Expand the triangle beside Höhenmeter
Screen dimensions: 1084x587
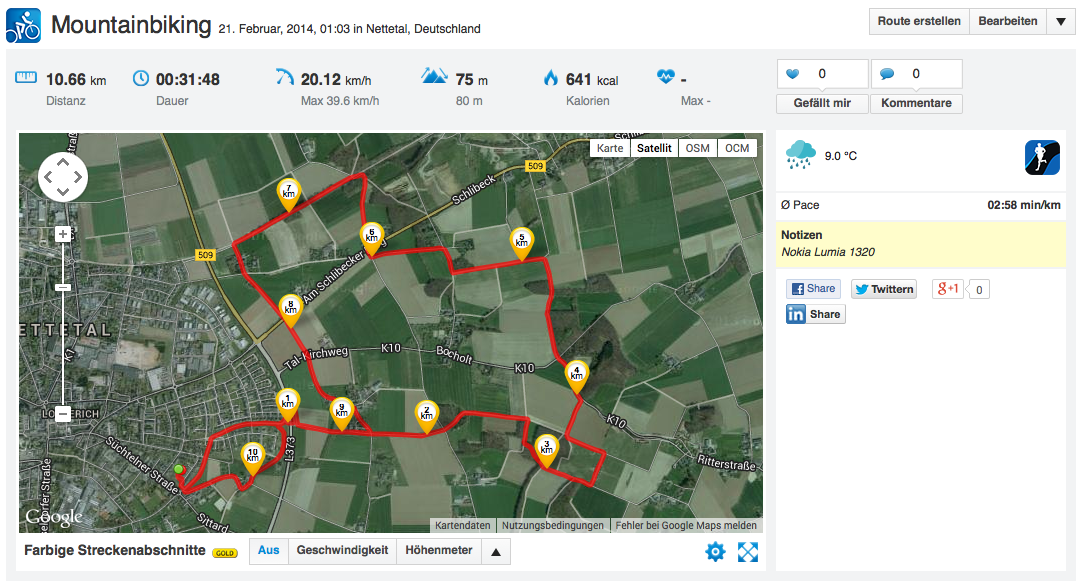(496, 552)
